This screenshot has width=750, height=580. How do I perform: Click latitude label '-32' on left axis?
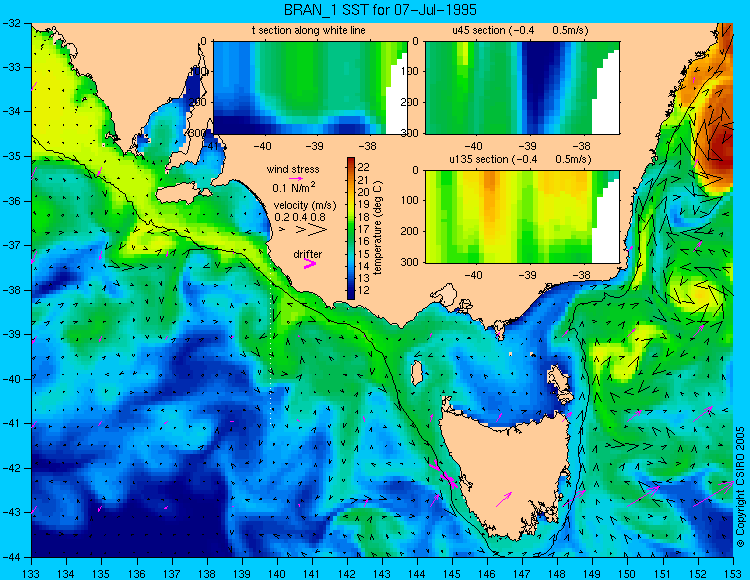(x=11, y=23)
